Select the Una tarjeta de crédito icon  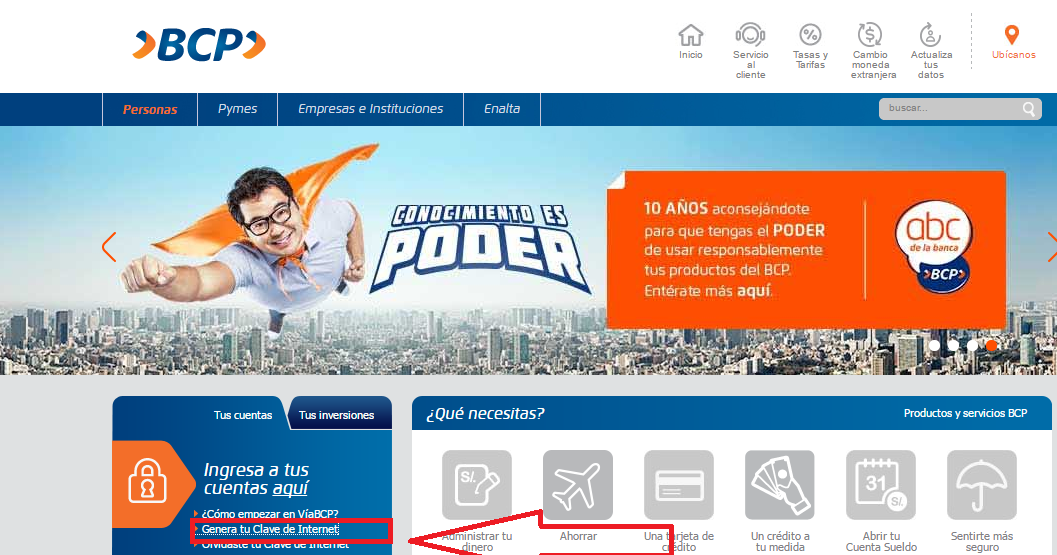pos(679,485)
